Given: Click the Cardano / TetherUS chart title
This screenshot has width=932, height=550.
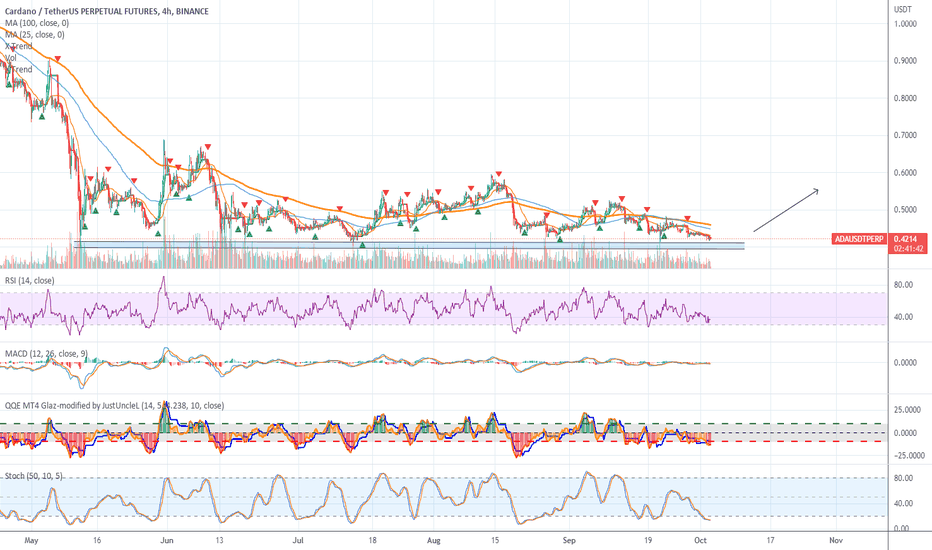Looking at the screenshot, I should click(107, 11).
